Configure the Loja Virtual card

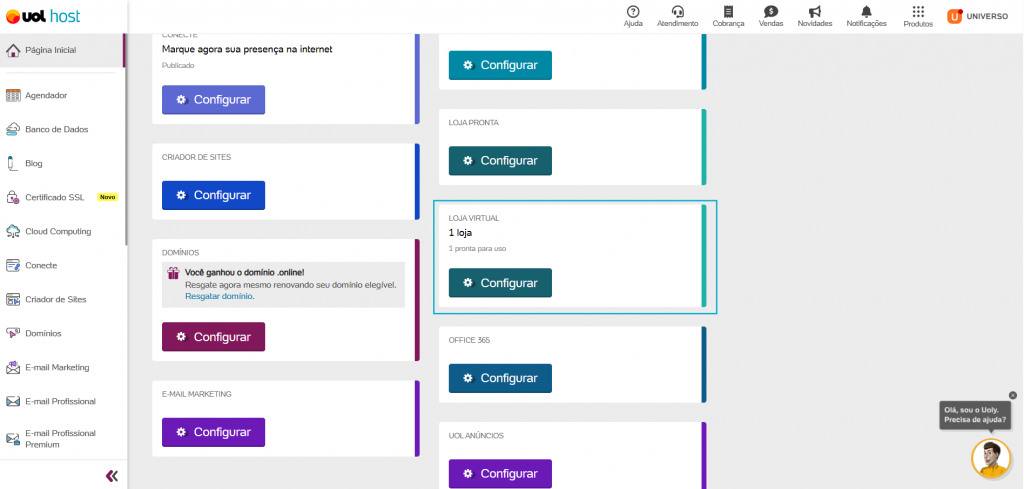pyautogui.click(x=500, y=283)
